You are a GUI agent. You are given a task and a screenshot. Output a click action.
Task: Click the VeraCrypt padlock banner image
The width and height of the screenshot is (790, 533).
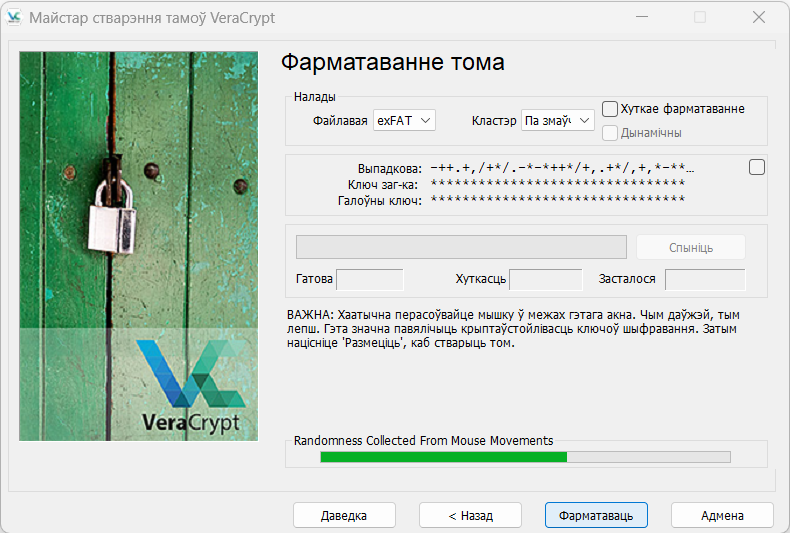139,246
